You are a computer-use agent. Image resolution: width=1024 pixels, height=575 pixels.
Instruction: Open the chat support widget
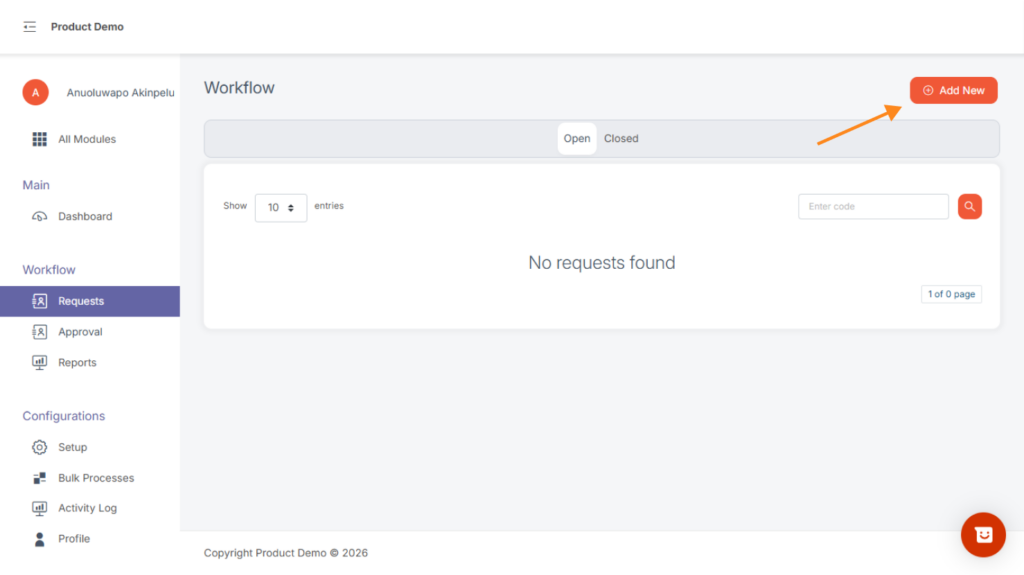pos(983,535)
